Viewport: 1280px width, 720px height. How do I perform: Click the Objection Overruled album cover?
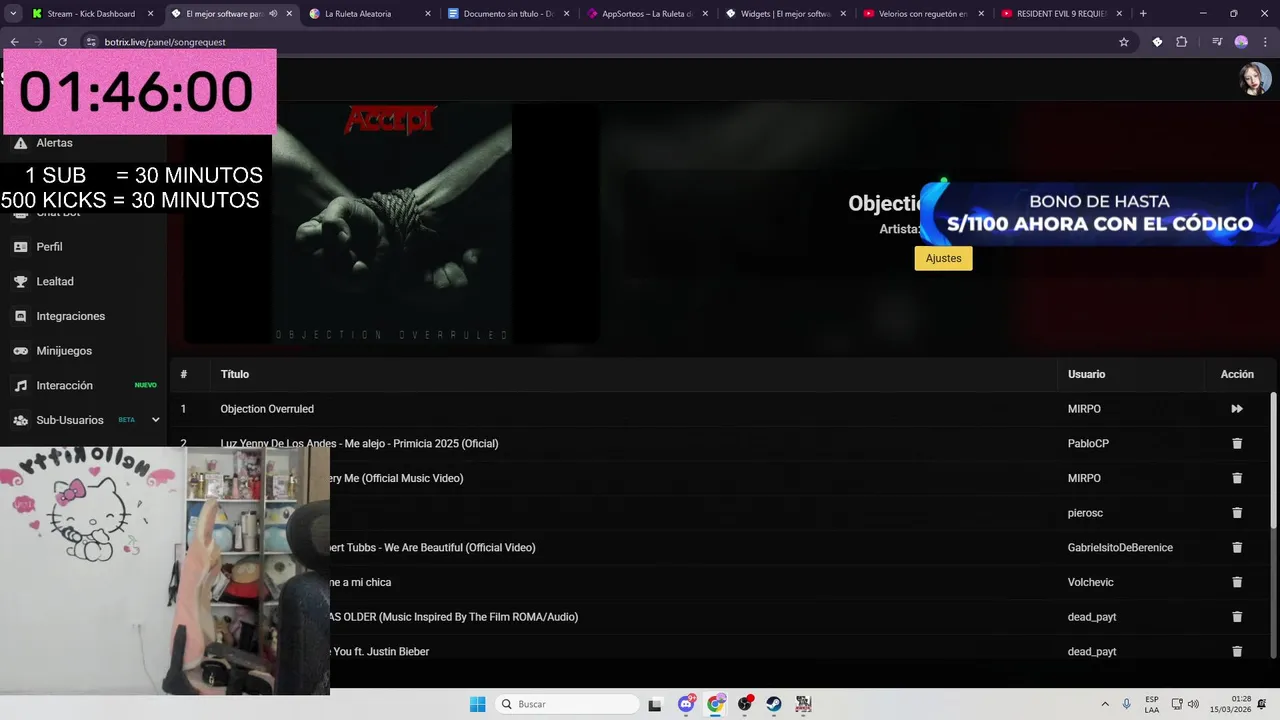[392, 223]
